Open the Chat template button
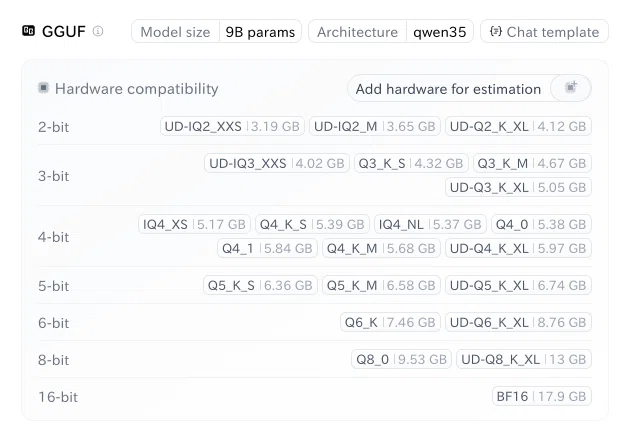The width and height of the screenshot is (624, 433). (544, 31)
